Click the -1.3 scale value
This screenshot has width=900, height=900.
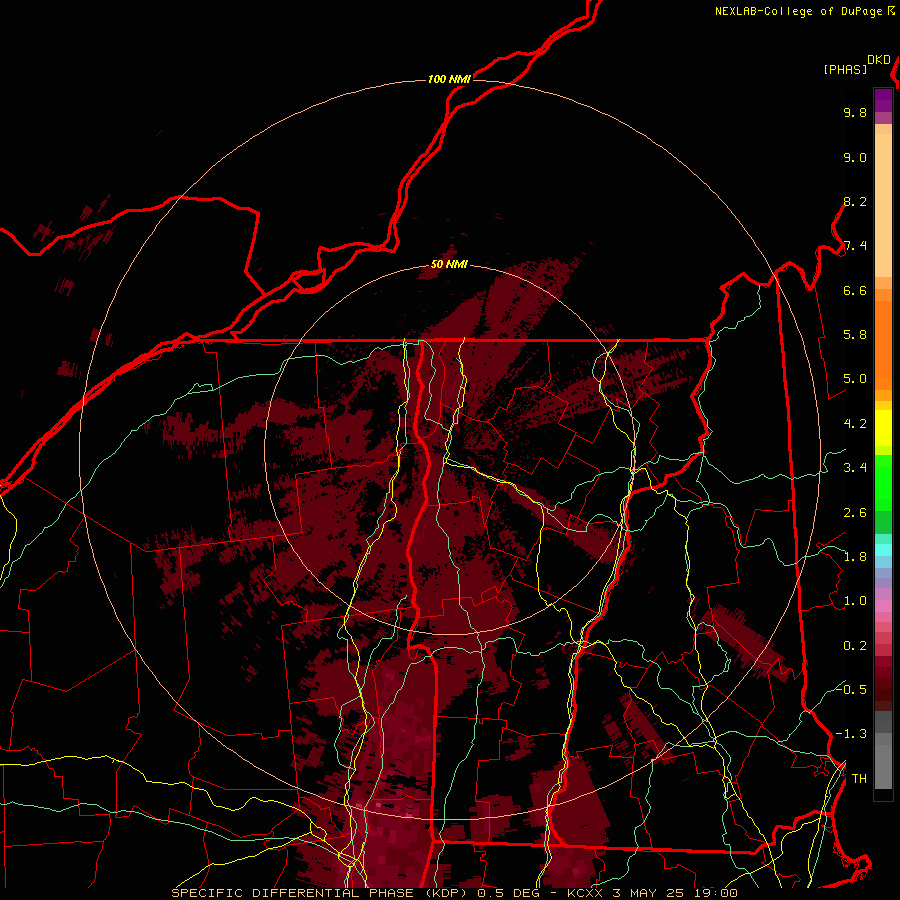[851, 734]
